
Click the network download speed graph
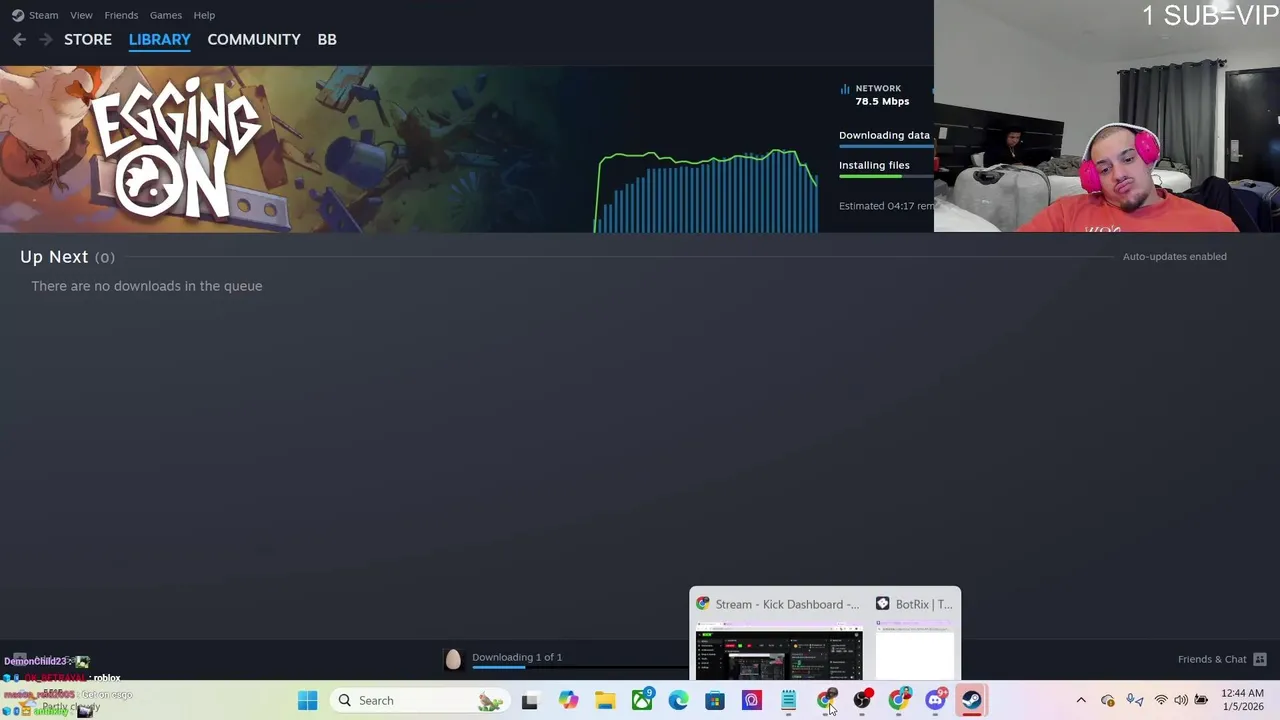(x=707, y=190)
